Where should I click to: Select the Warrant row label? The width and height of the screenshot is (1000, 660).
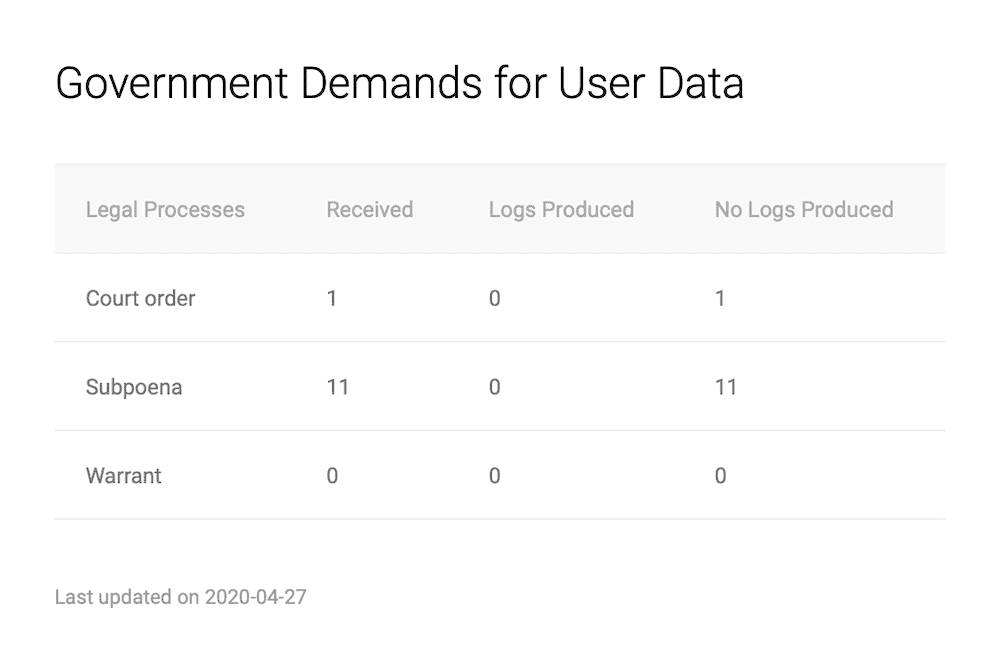tap(123, 476)
